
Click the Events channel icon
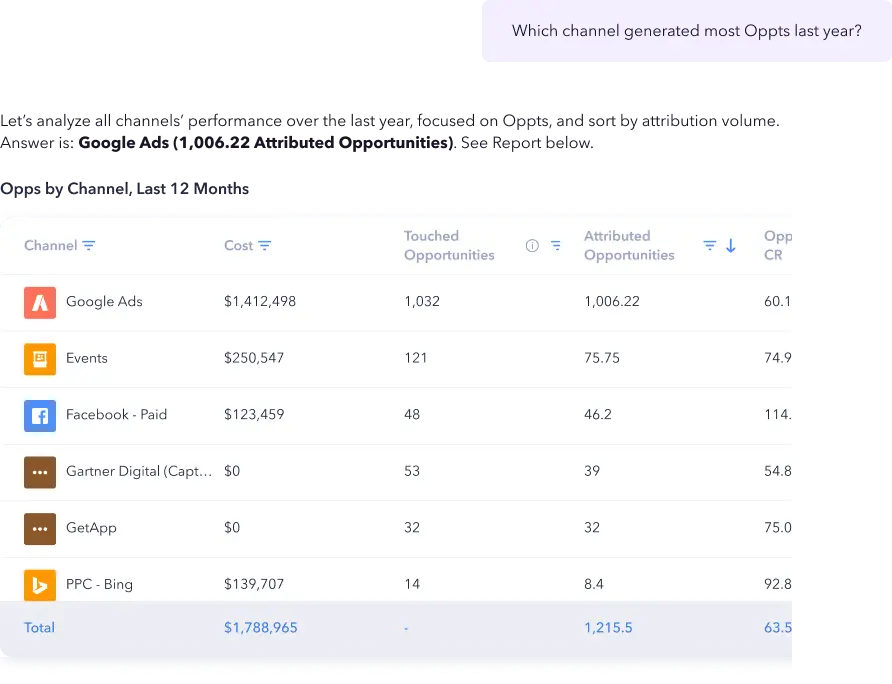coord(39,359)
